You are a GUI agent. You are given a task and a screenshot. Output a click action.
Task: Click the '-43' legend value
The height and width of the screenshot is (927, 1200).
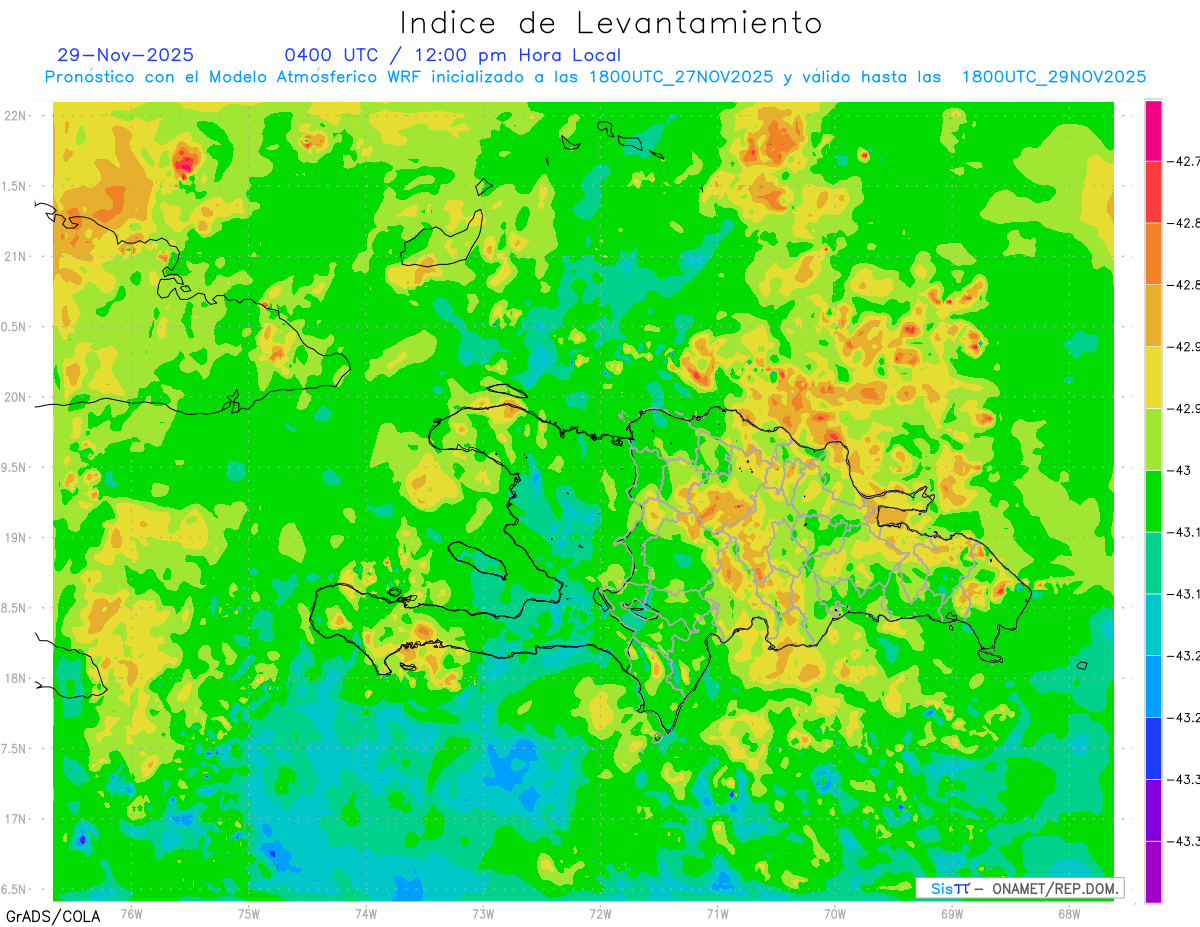[x=1177, y=470]
